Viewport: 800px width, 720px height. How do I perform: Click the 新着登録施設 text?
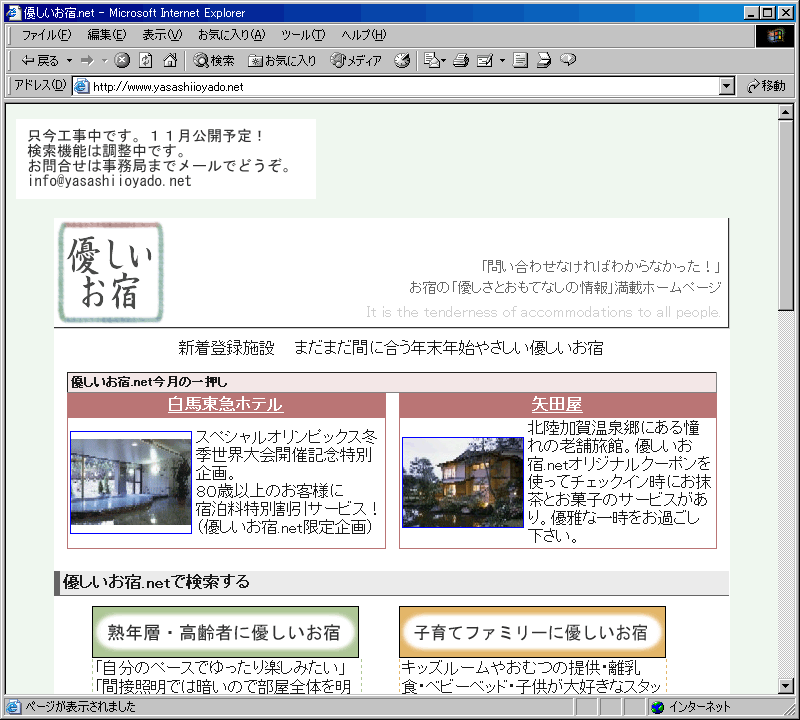pos(226,348)
